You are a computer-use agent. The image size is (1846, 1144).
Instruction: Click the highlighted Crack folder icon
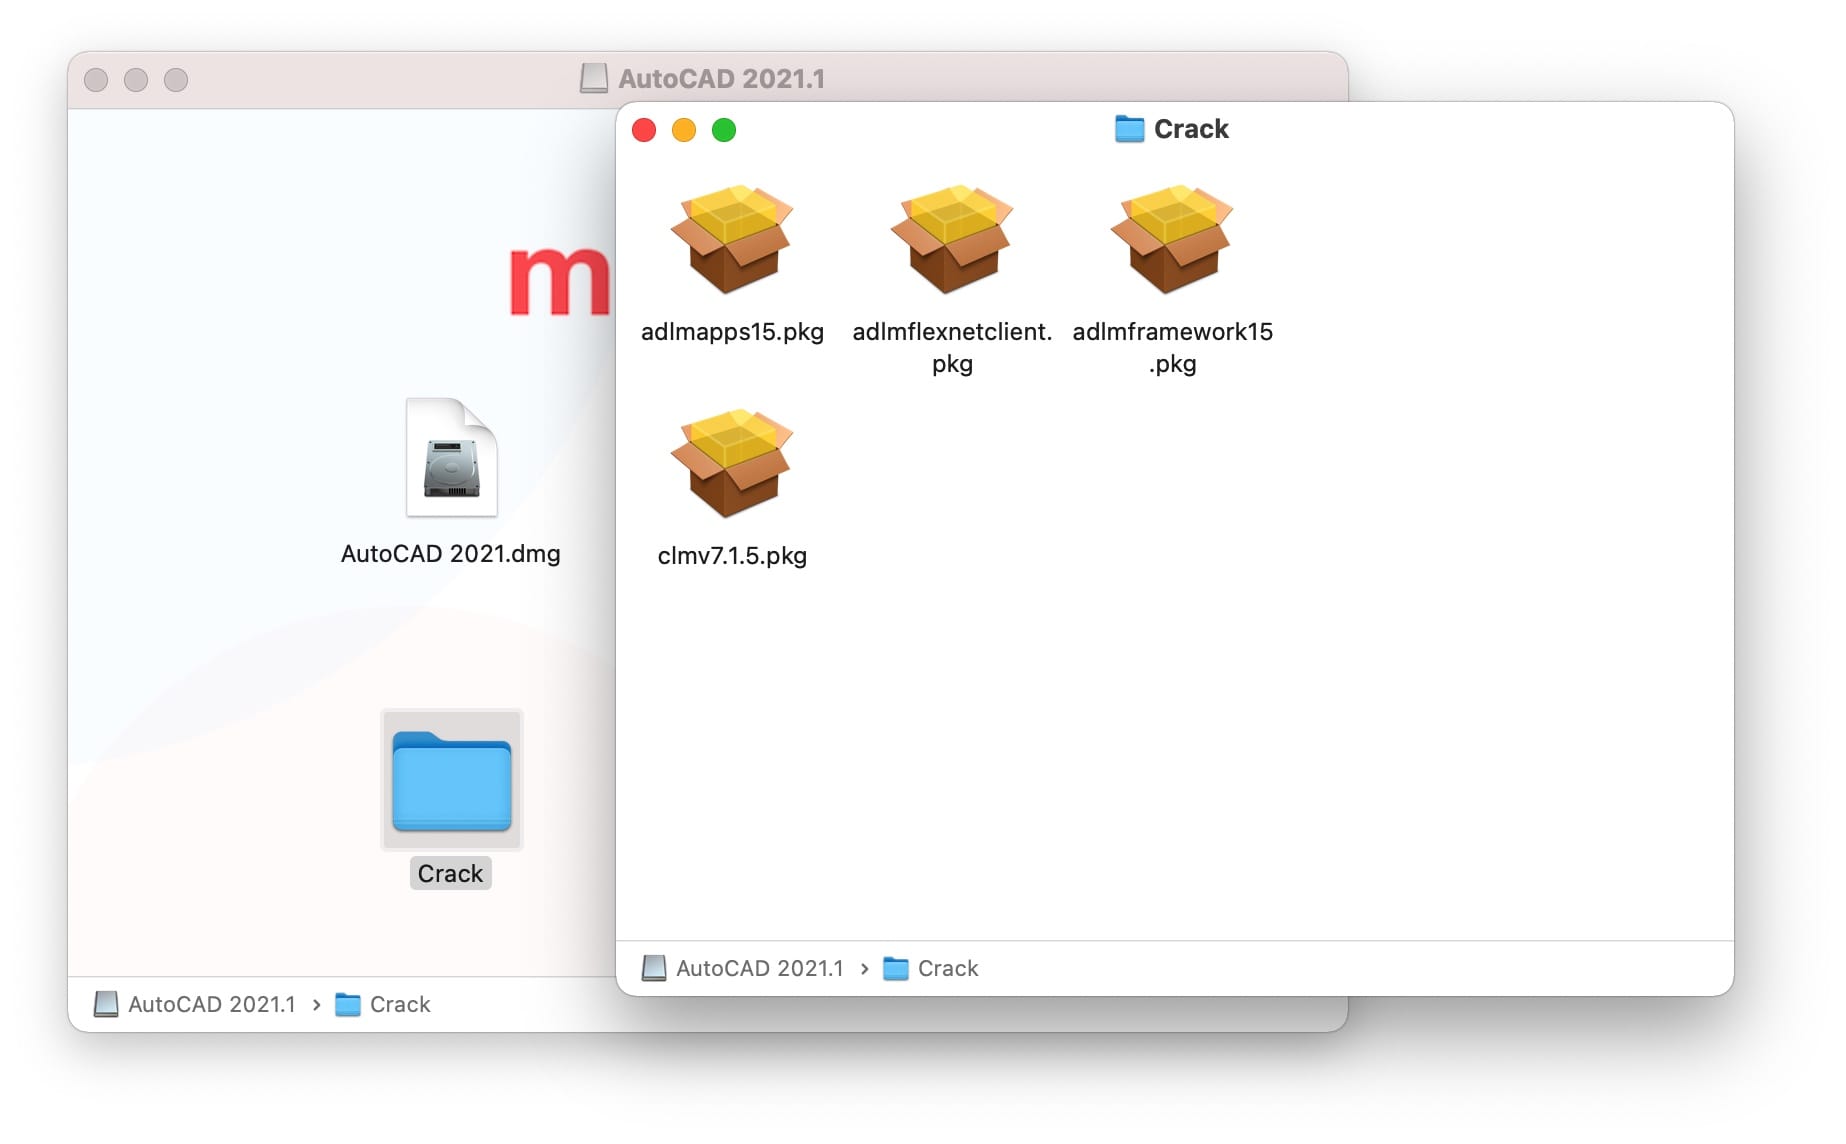tap(451, 780)
